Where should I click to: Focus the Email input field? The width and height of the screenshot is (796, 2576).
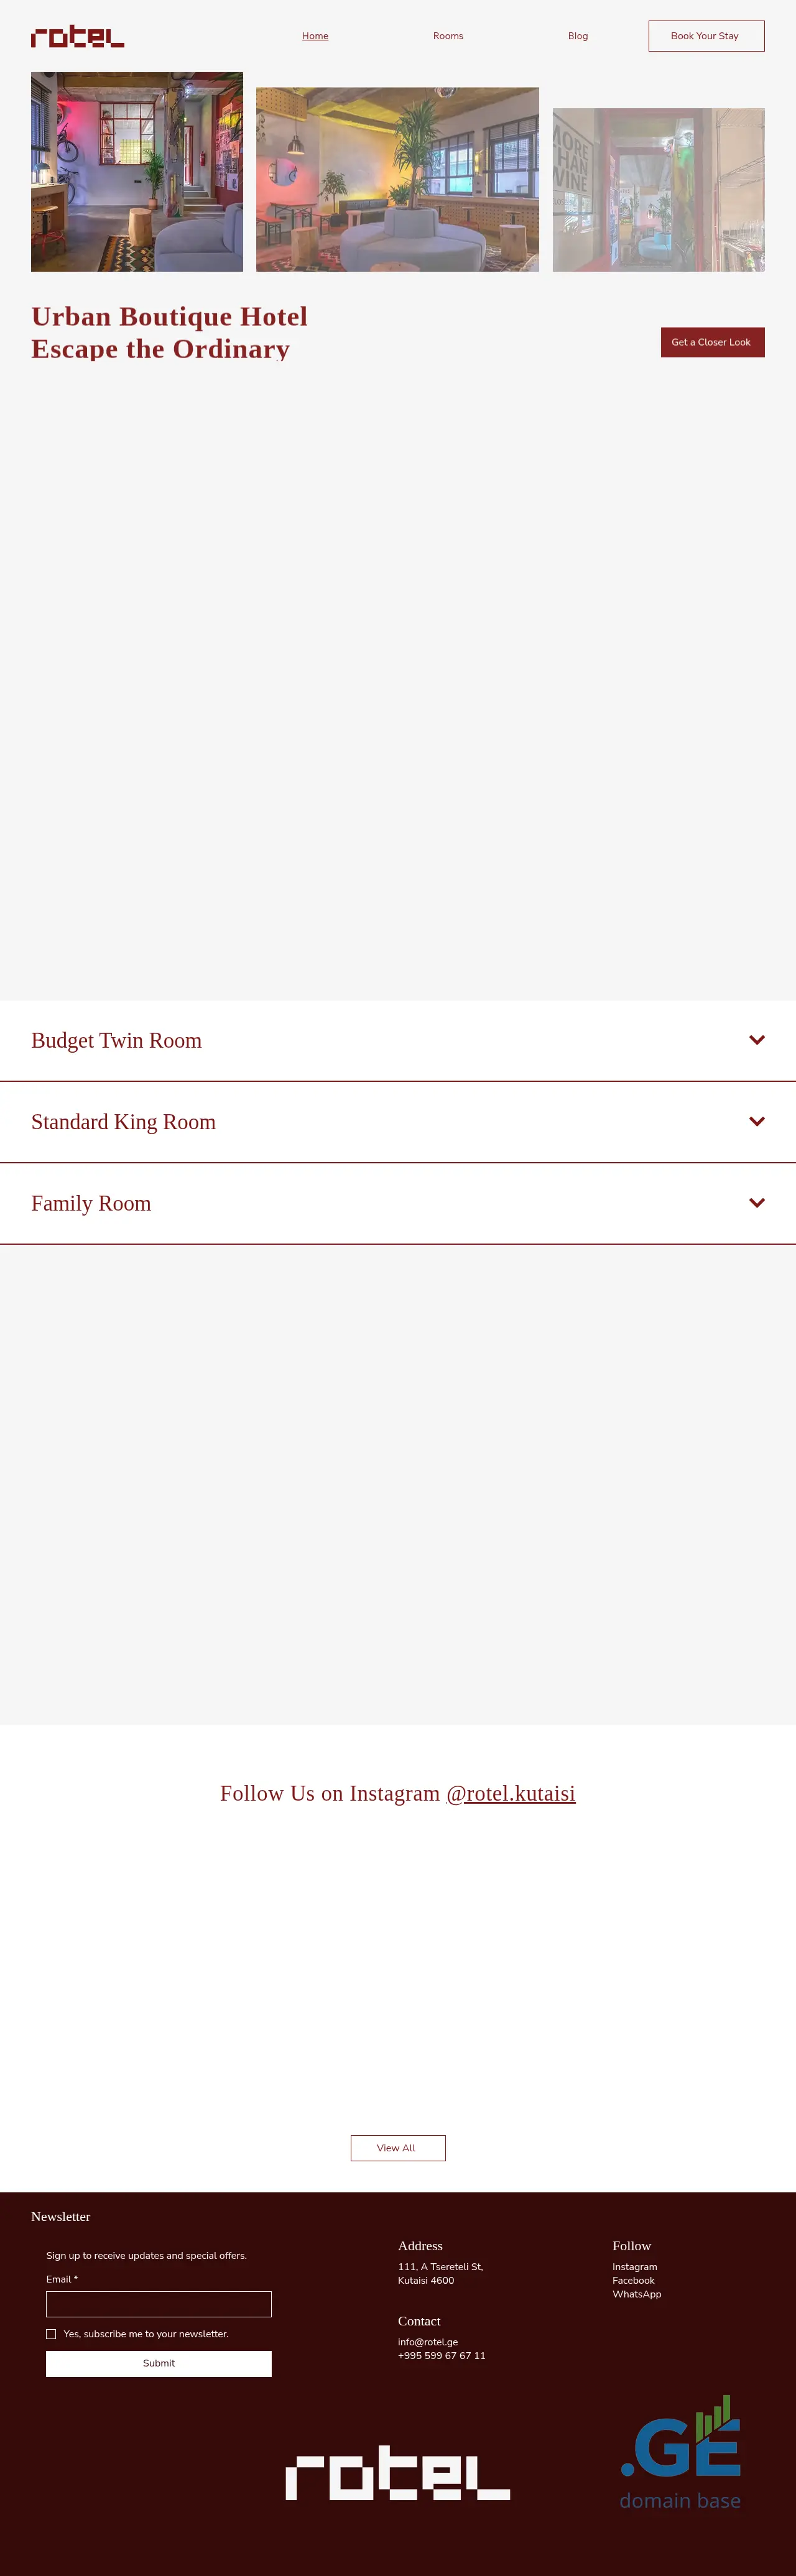tap(158, 2304)
